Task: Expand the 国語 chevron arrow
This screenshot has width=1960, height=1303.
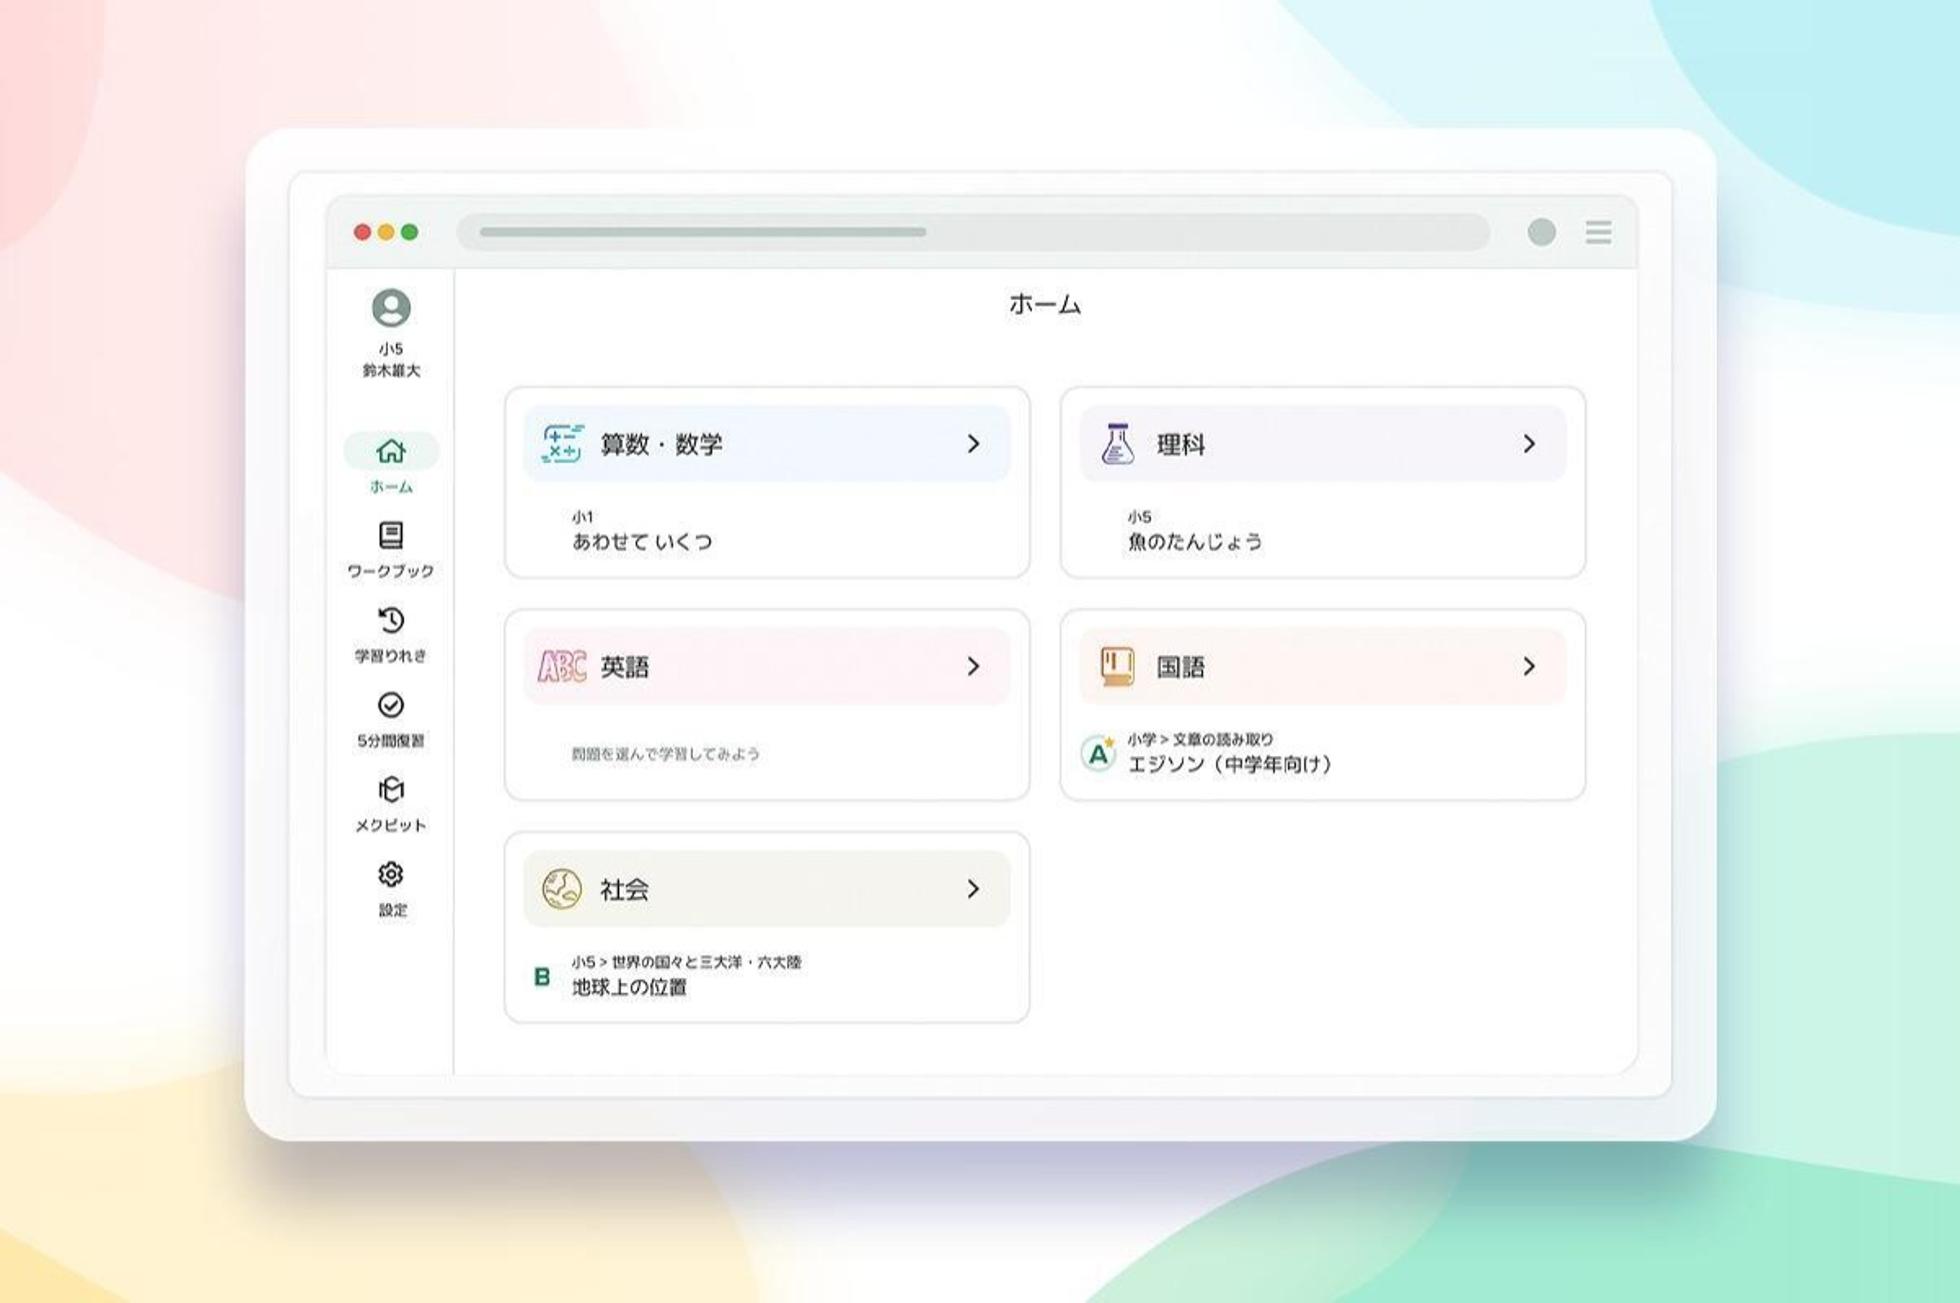Action: click(x=1528, y=666)
